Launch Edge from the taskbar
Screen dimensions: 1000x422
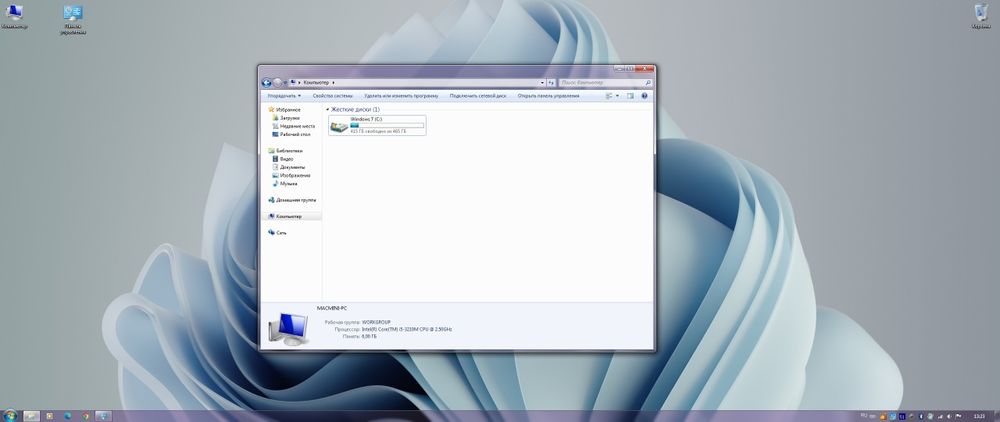pos(68,416)
